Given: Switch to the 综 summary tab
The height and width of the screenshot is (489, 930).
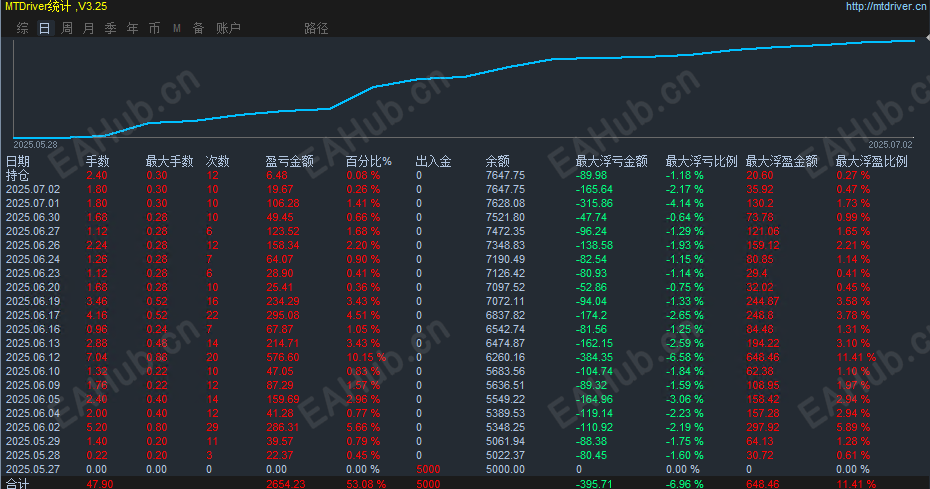Looking at the screenshot, I should click(23, 28).
